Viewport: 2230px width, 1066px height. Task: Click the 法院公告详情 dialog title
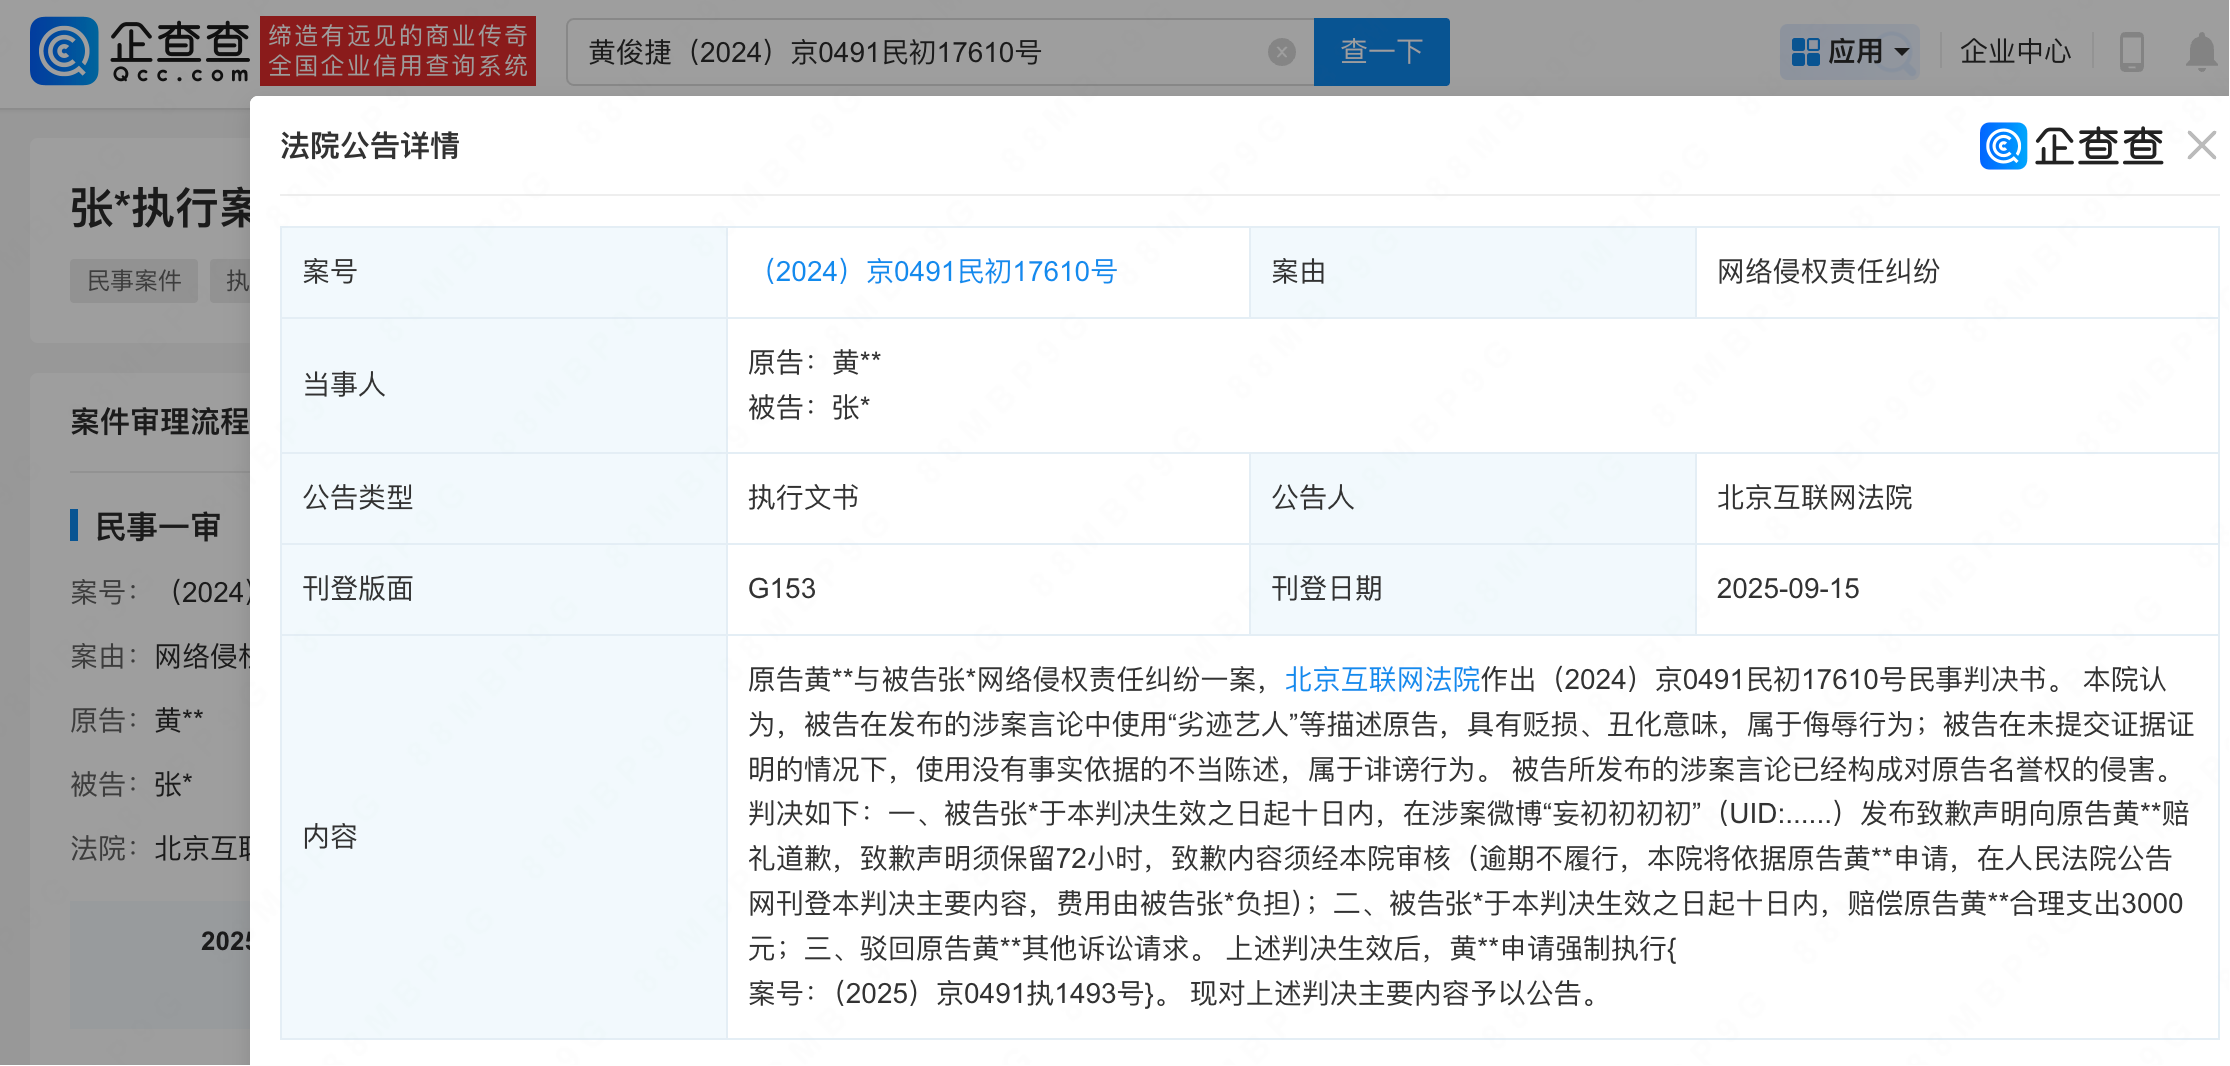click(x=369, y=146)
